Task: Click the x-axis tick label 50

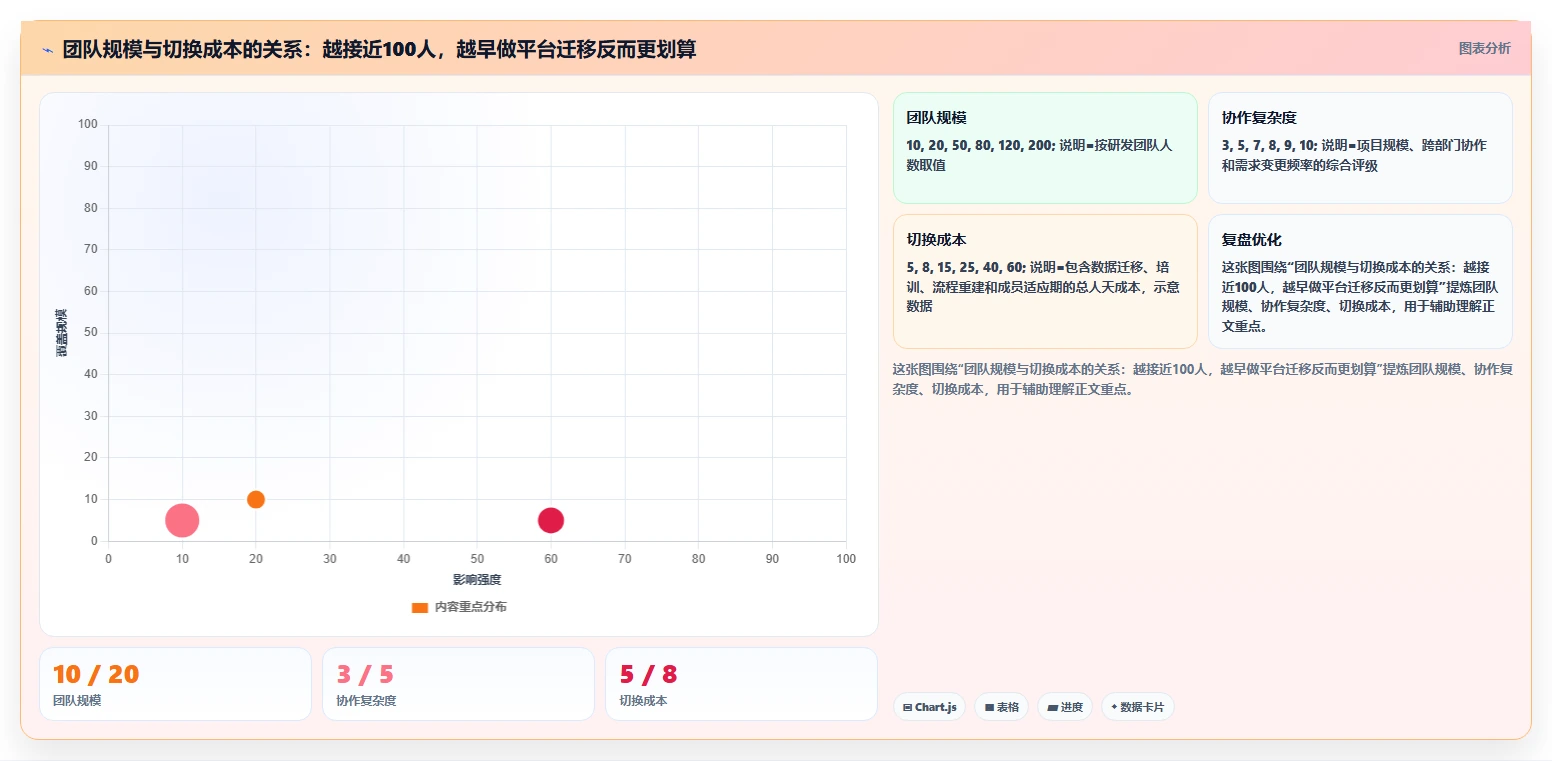Action: (477, 559)
